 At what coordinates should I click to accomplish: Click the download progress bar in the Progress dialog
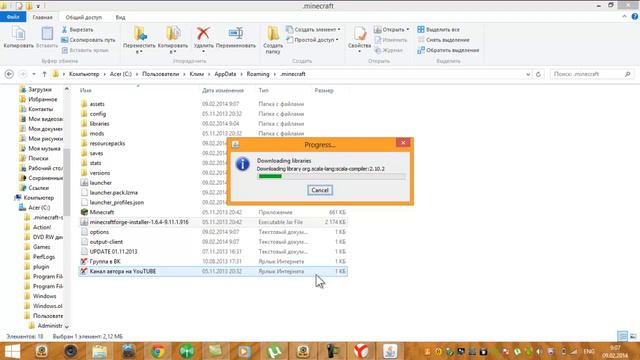pyautogui.click(x=331, y=176)
